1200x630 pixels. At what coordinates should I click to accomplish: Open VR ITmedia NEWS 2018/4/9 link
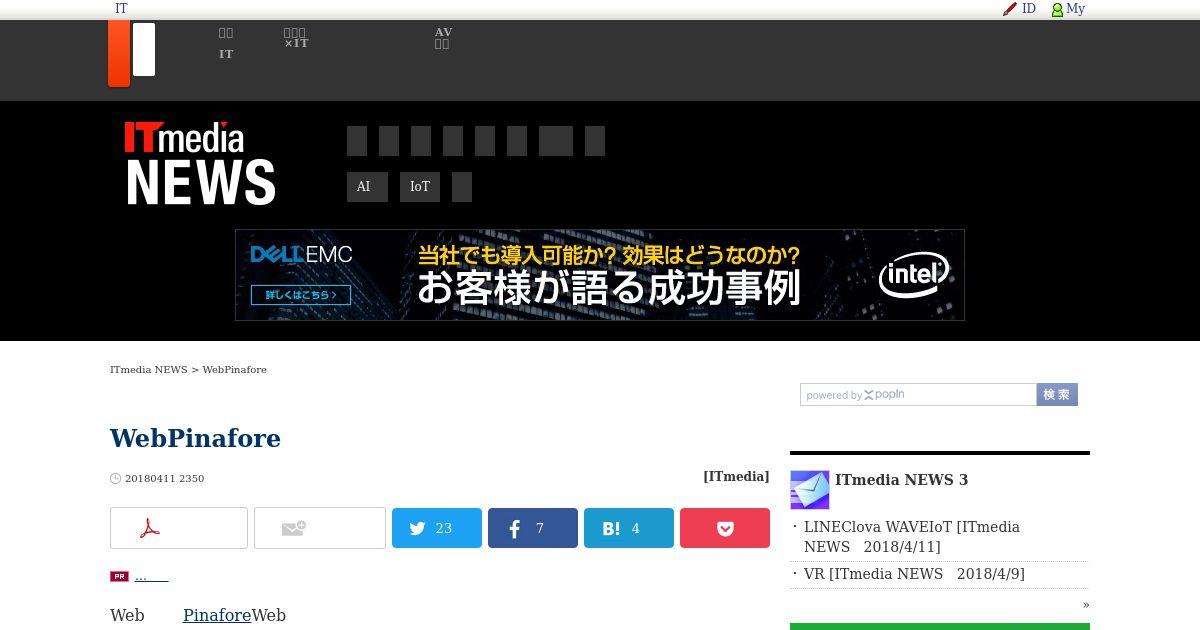(914, 574)
